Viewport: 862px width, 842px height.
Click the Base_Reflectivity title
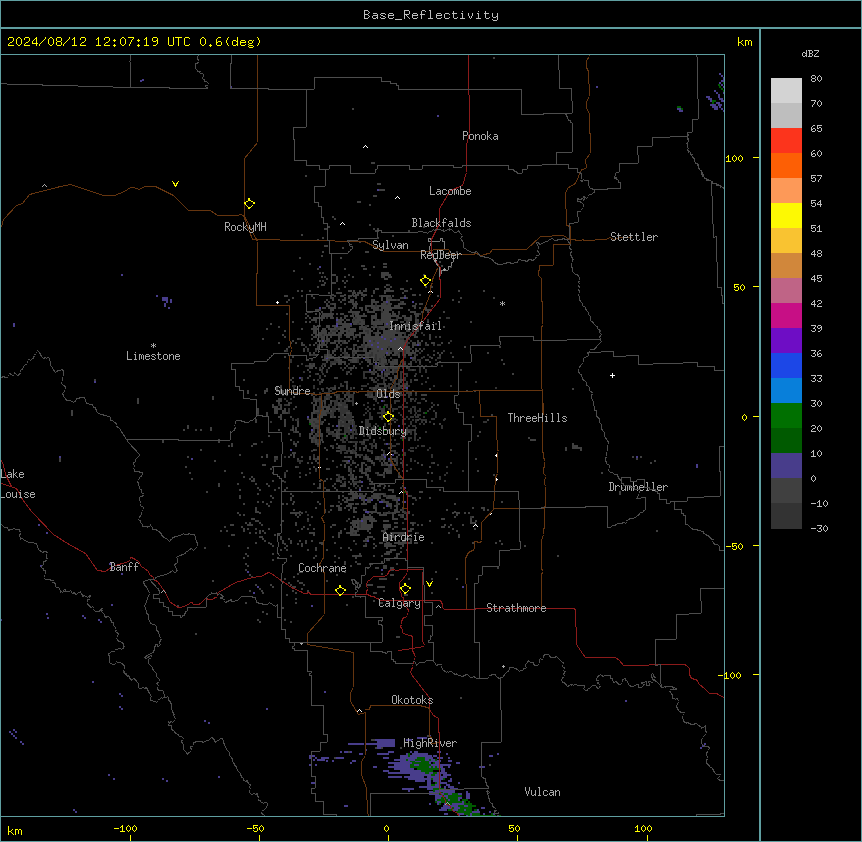coord(431,15)
